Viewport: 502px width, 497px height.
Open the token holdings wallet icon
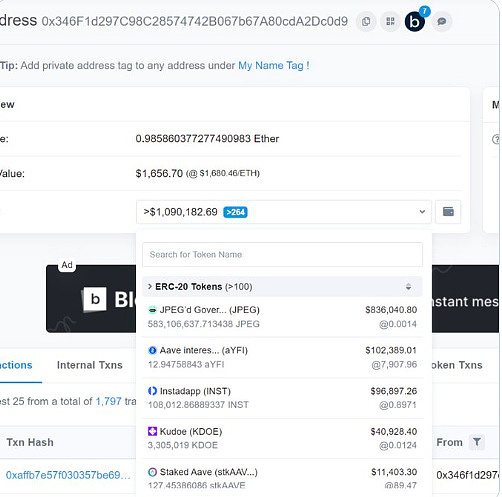[x=448, y=212]
